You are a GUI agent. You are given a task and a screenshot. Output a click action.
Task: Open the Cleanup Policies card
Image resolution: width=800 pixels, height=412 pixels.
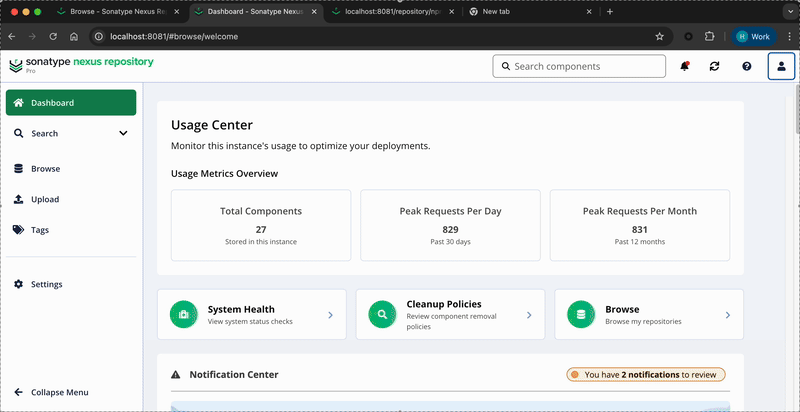pos(451,315)
